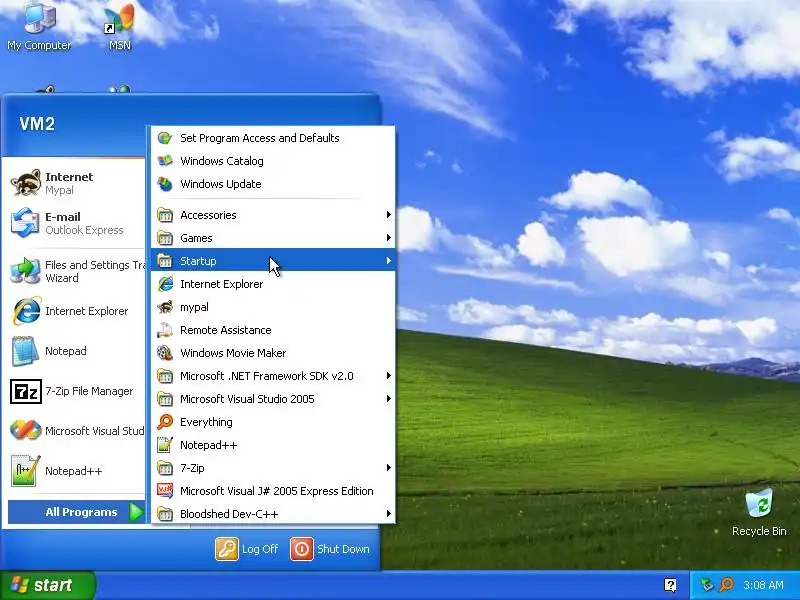The image size is (800, 600).
Task: Click Internet Explorer icon in All Programs list
Action: click(x=165, y=284)
